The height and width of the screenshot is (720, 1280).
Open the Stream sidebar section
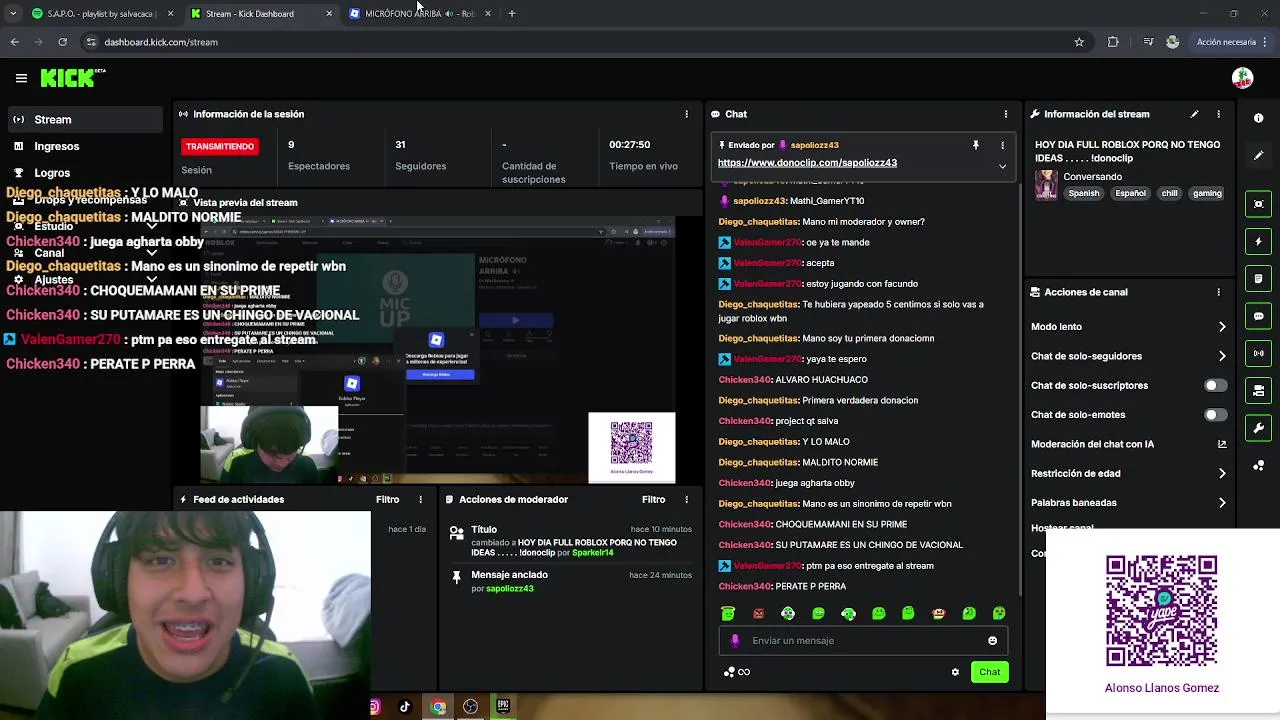(84, 119)
